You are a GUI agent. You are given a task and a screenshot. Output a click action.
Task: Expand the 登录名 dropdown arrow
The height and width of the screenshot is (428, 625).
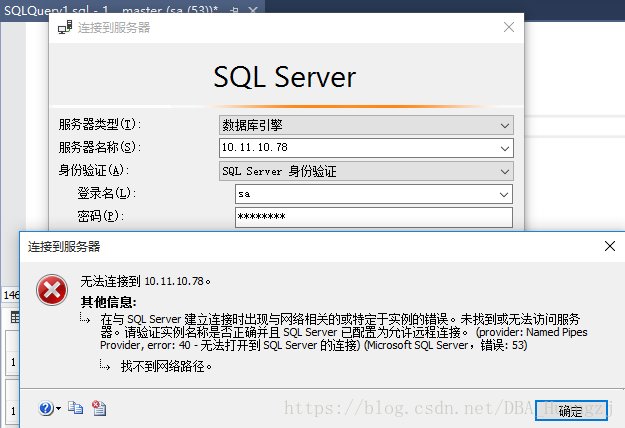504,194
